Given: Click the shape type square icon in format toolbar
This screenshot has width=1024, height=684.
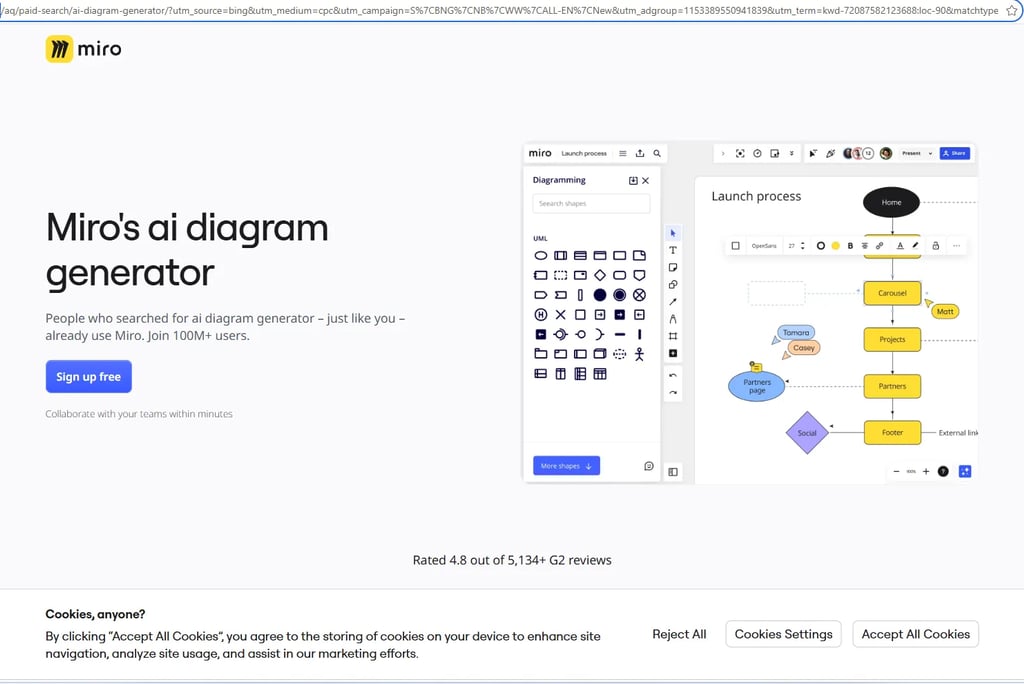Looking at the screenshot, I should pyautogui.click(x=735, y=246).
